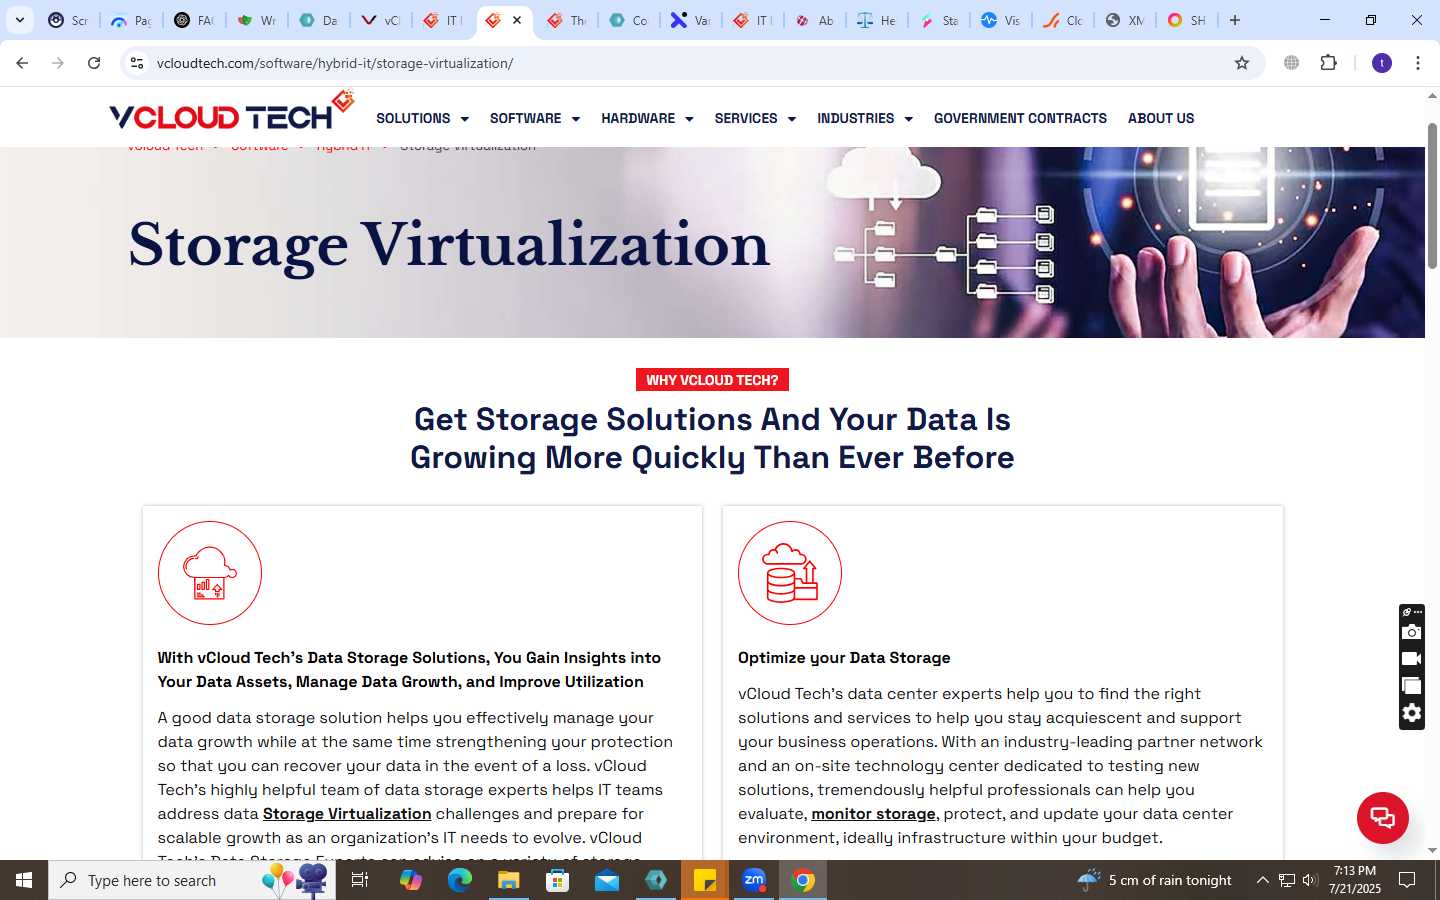The height and width of the screenshot is (900, 1440).
Task: Start recording with video camera icon
Action: (x=1411, y=659)
